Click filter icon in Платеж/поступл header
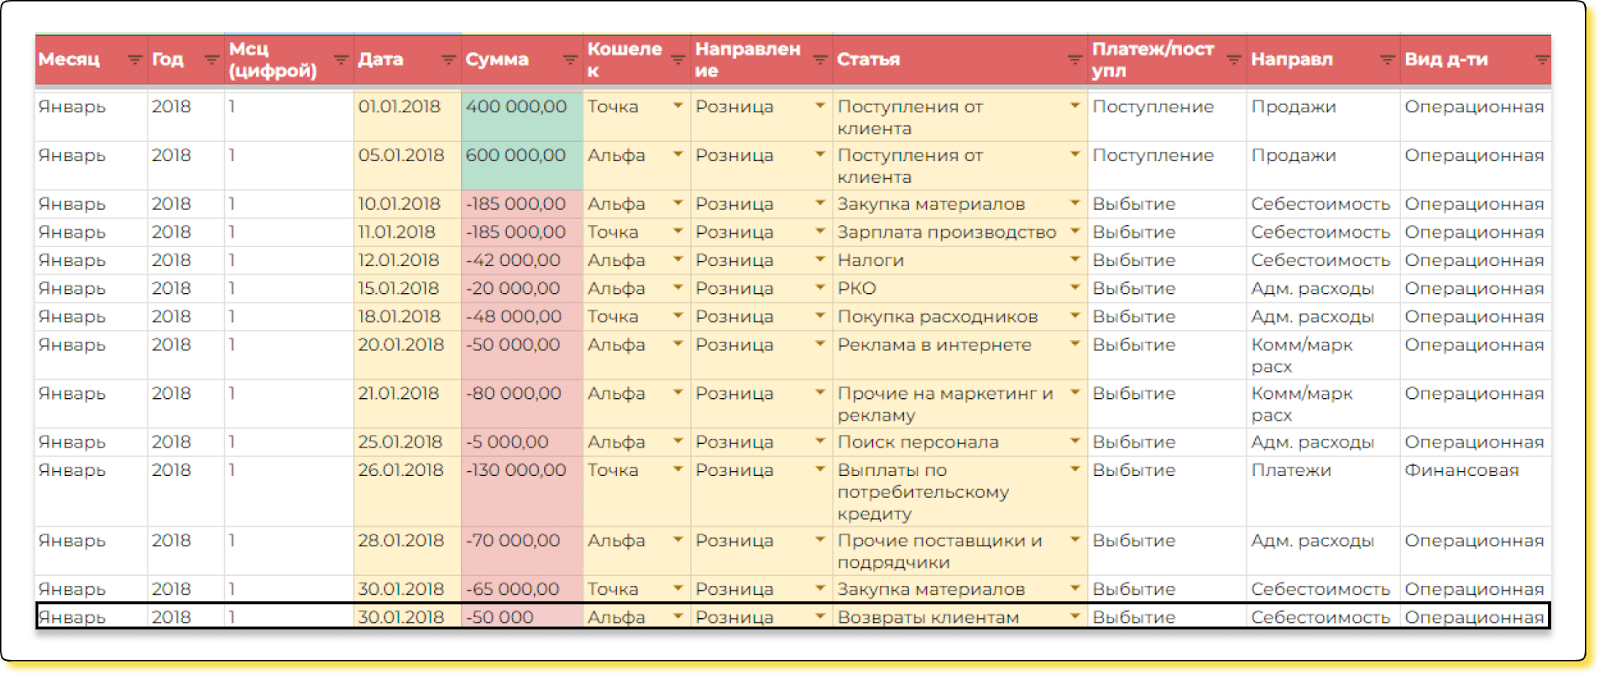Screen dimensions: 1600x675 1234,60
